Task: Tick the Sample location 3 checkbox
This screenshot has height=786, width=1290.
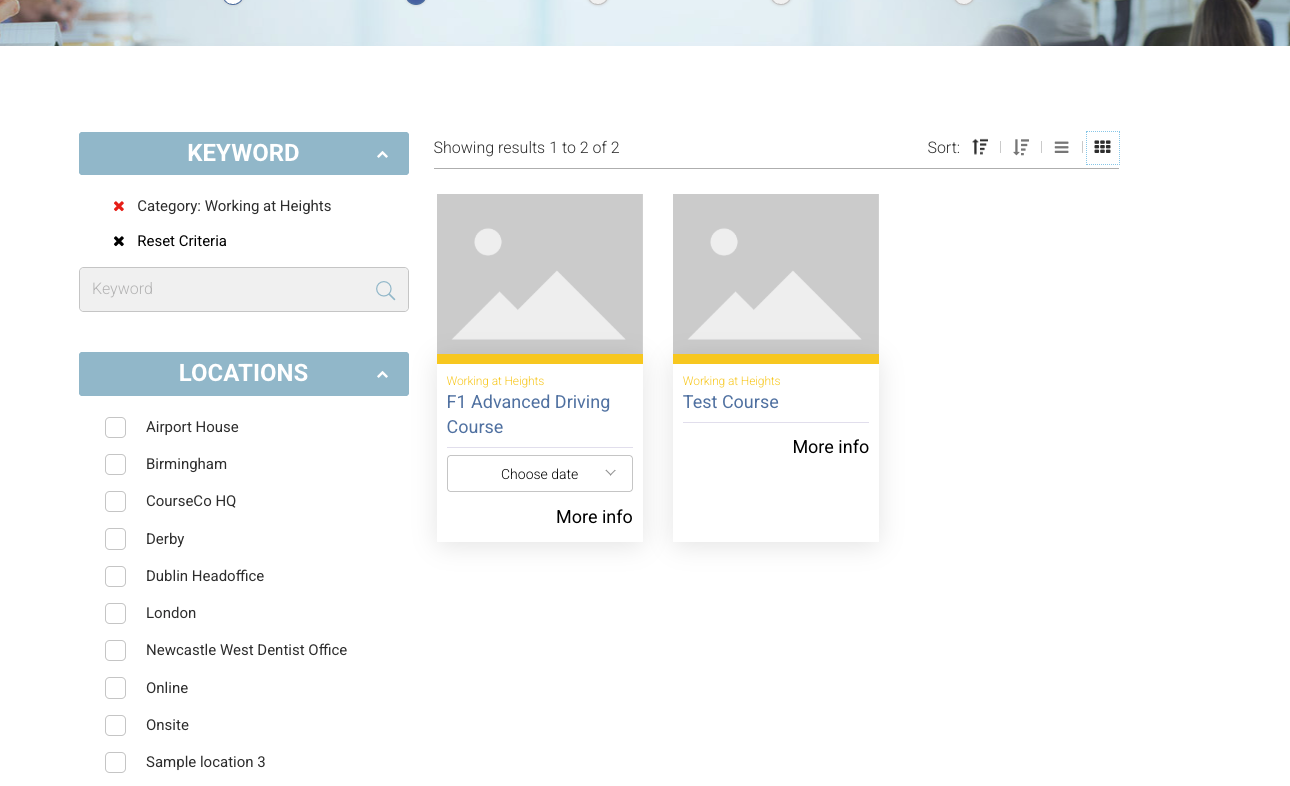Action: pos(115,762)
